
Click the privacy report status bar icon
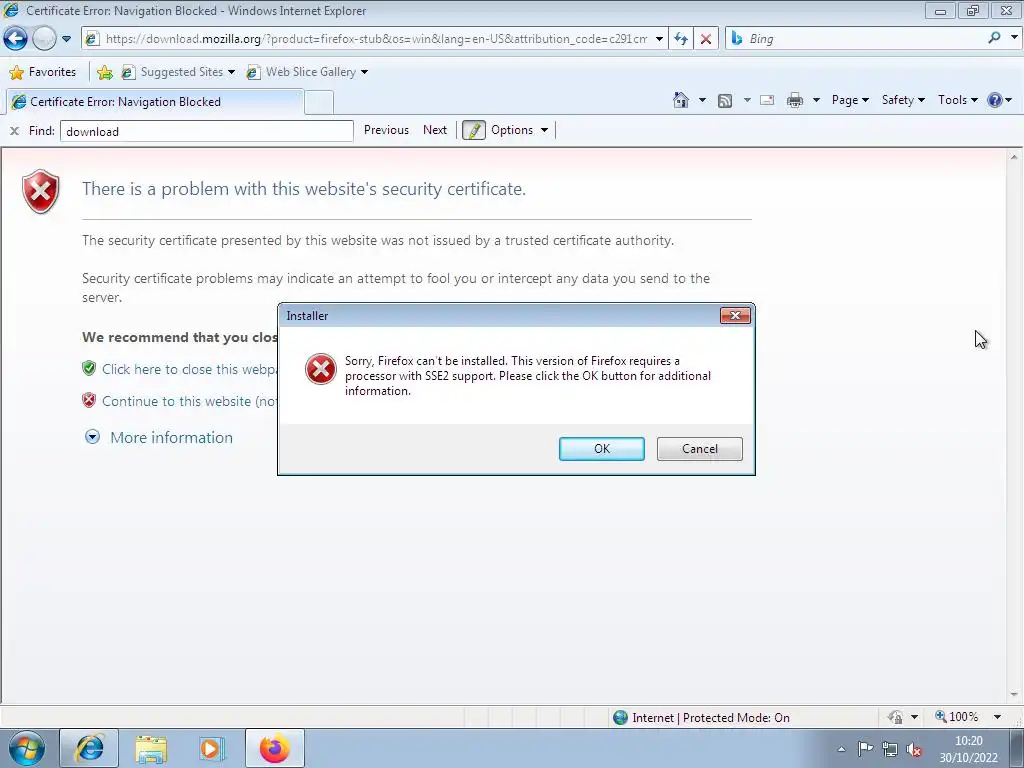click(895, 717)
